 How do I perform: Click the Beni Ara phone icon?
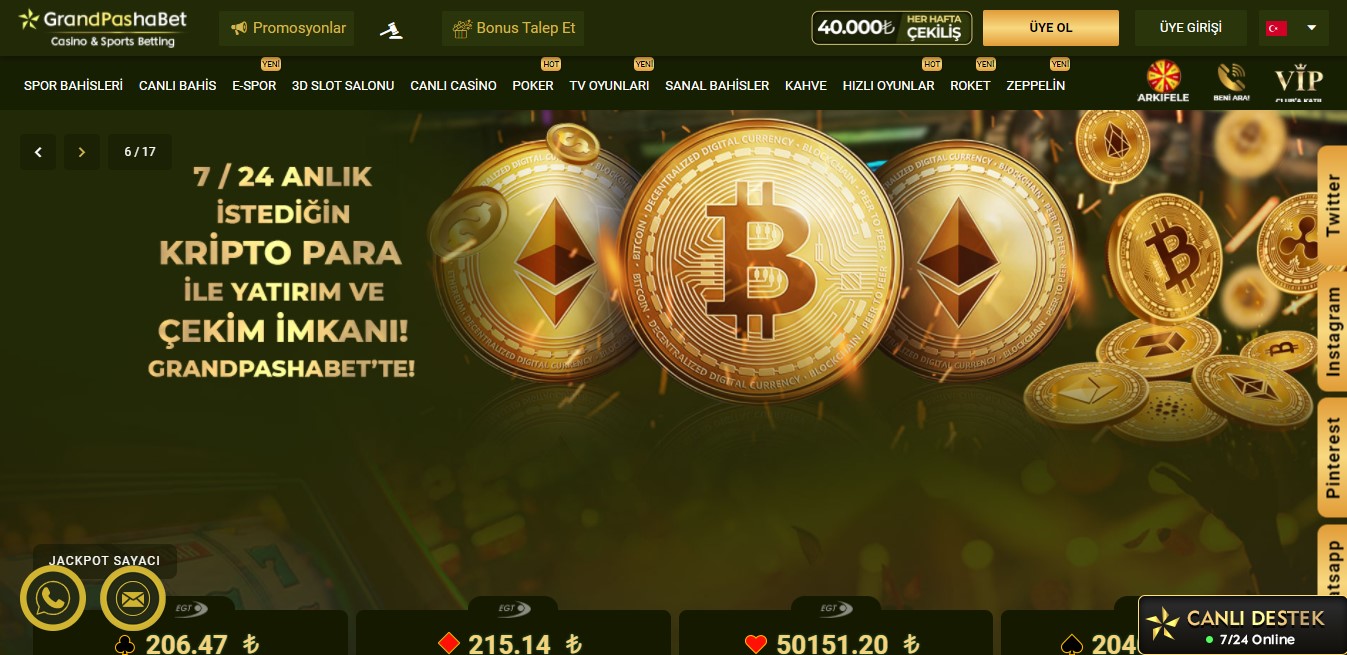[x=1230, y=82]
